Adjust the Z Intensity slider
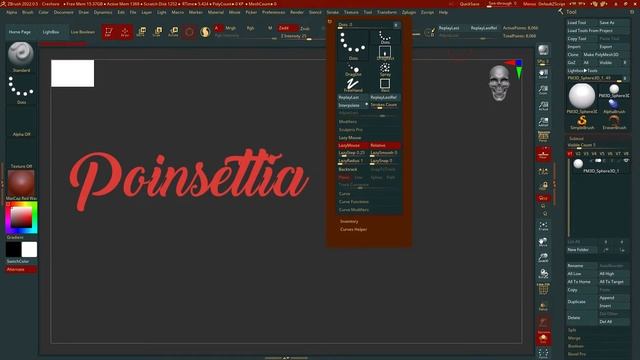Screen dimensions: 640x360 [301, 36]
